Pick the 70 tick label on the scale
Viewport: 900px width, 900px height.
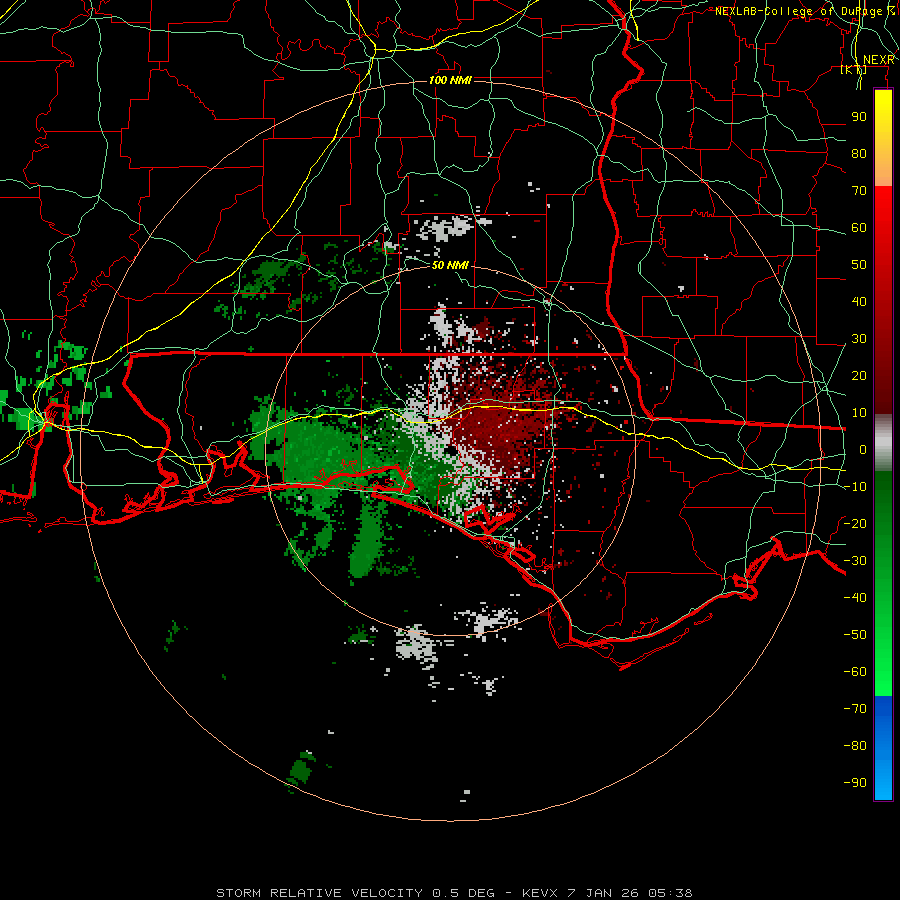[x=859, y=191]
